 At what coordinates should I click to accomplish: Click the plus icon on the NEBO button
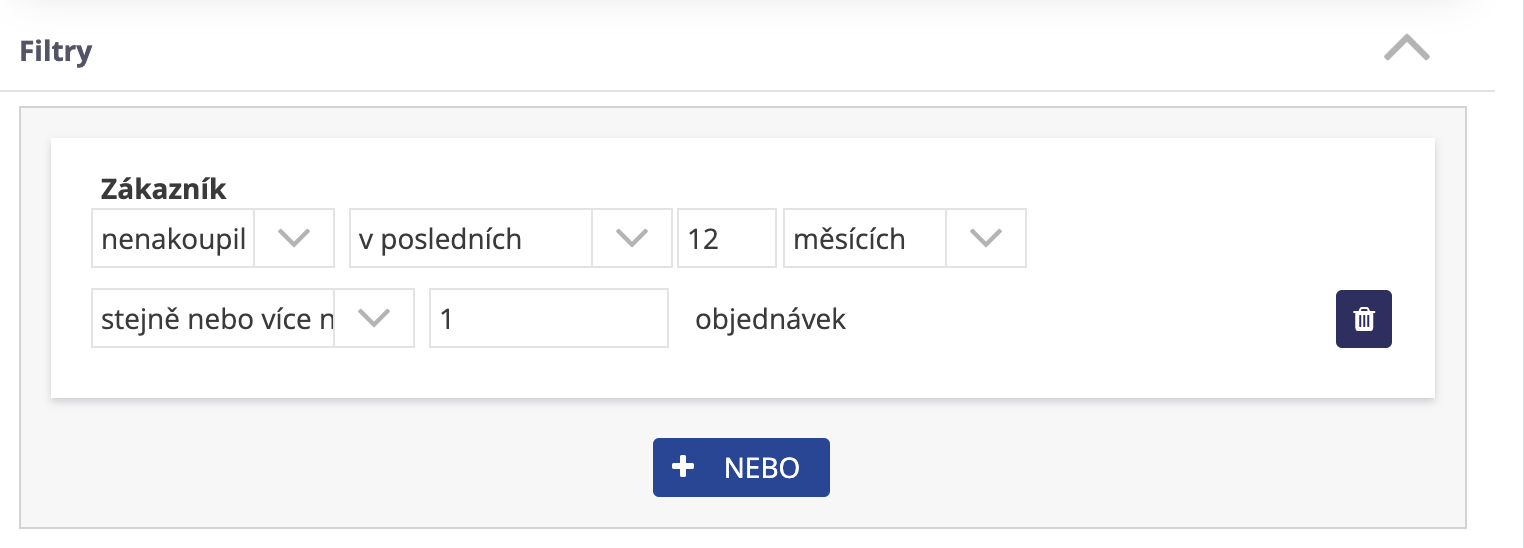pos(683,467)
